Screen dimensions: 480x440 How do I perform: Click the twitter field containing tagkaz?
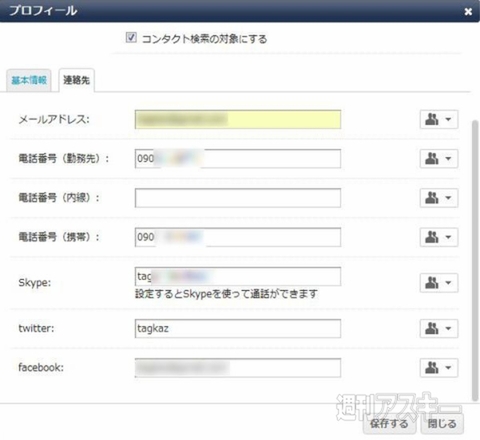coord(238,328)
